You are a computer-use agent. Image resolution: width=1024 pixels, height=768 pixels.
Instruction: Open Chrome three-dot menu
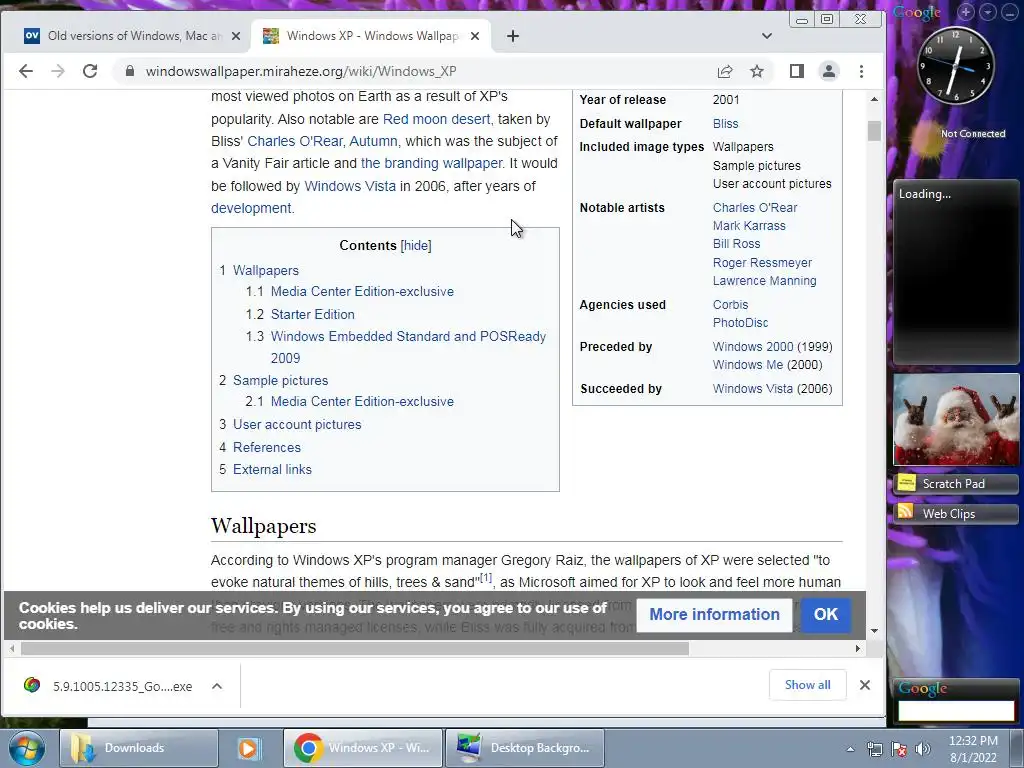tap(861, 71)
